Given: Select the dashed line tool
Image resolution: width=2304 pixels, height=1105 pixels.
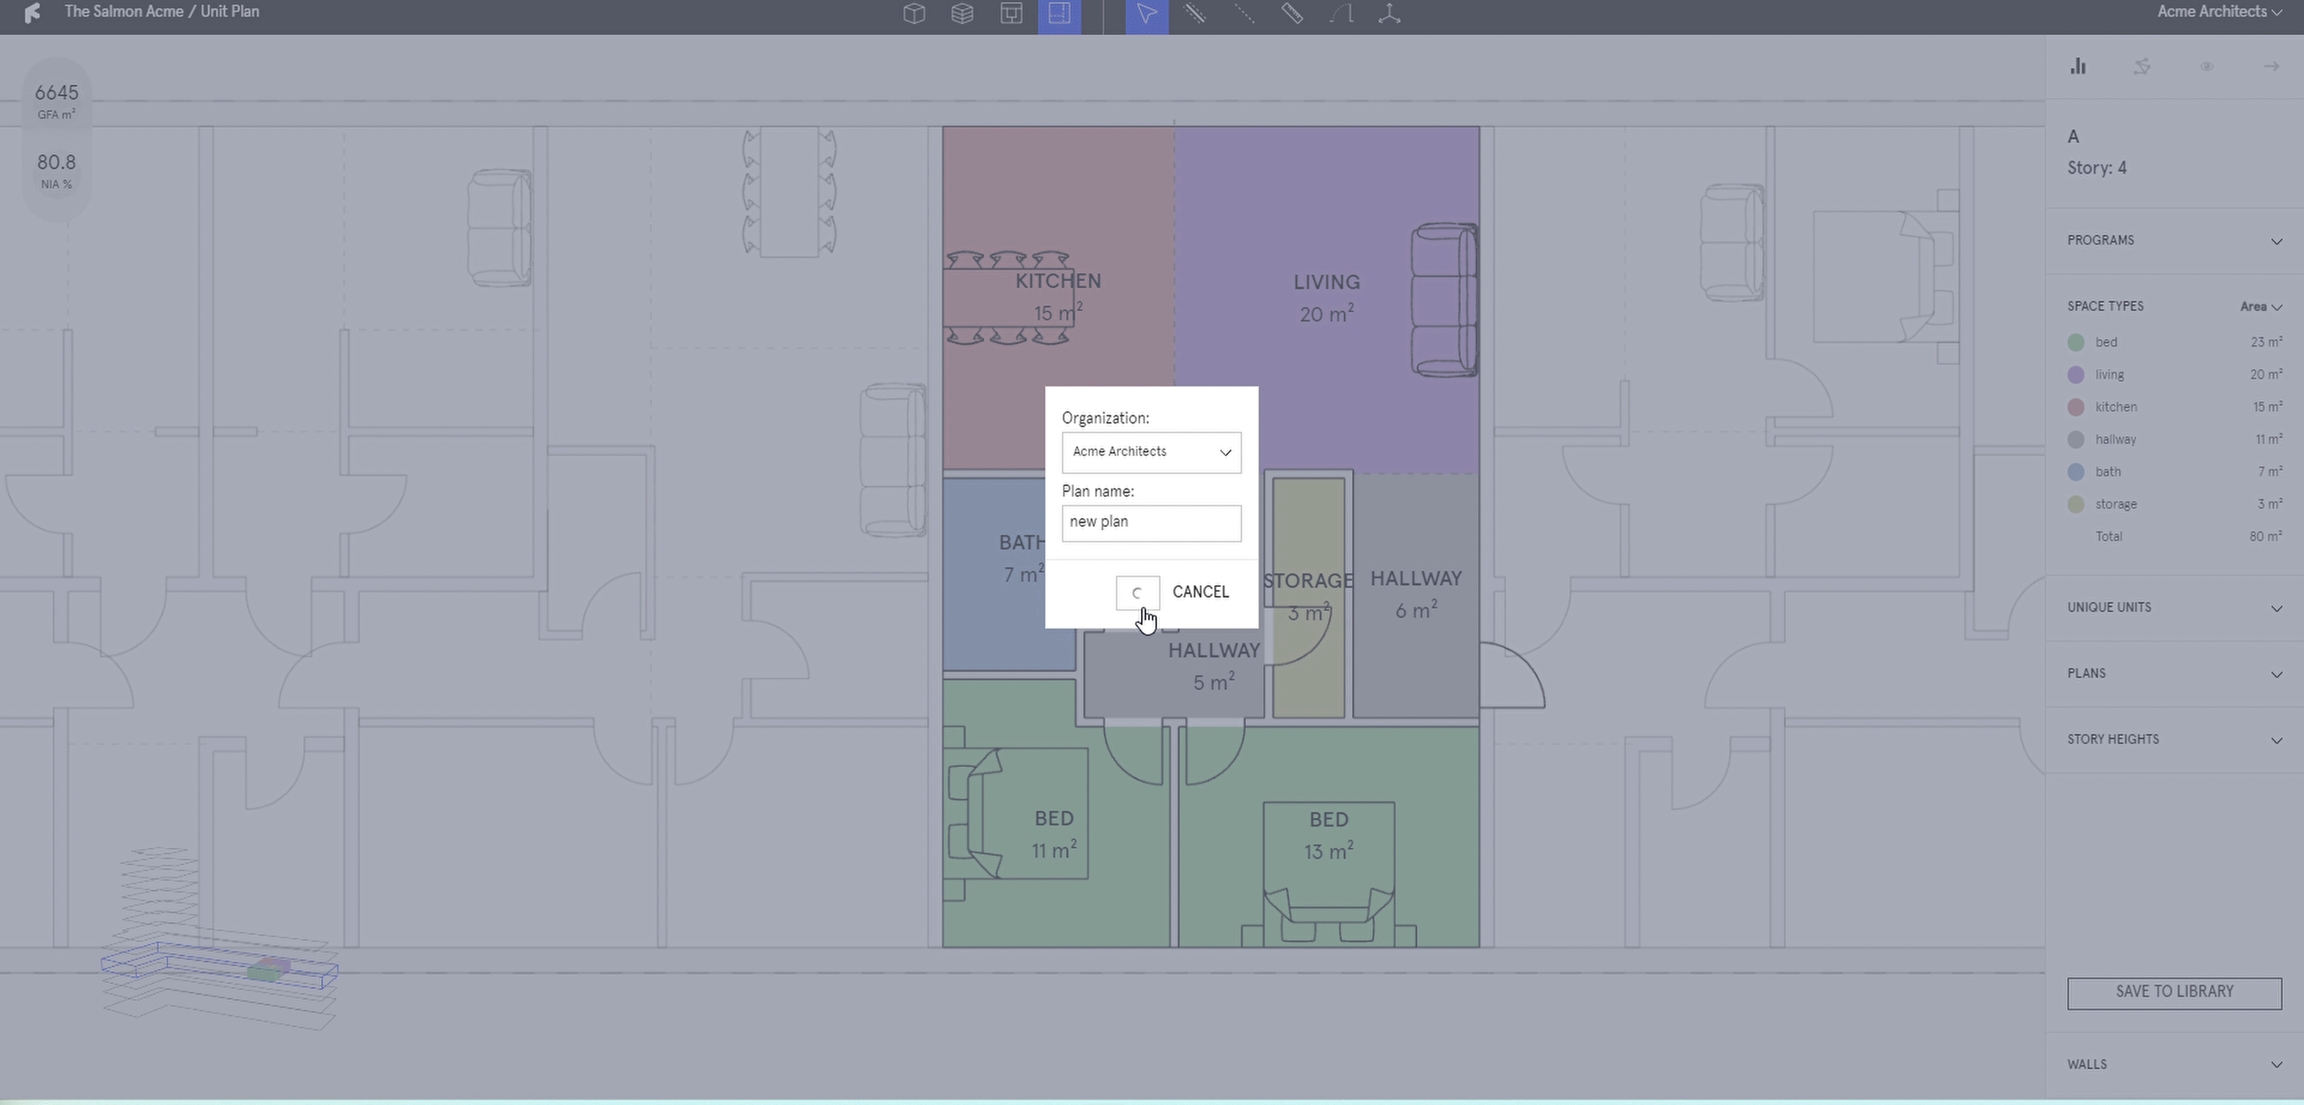Looking at the screenshot, I should pyautogui.click(x=1243, y=14).
